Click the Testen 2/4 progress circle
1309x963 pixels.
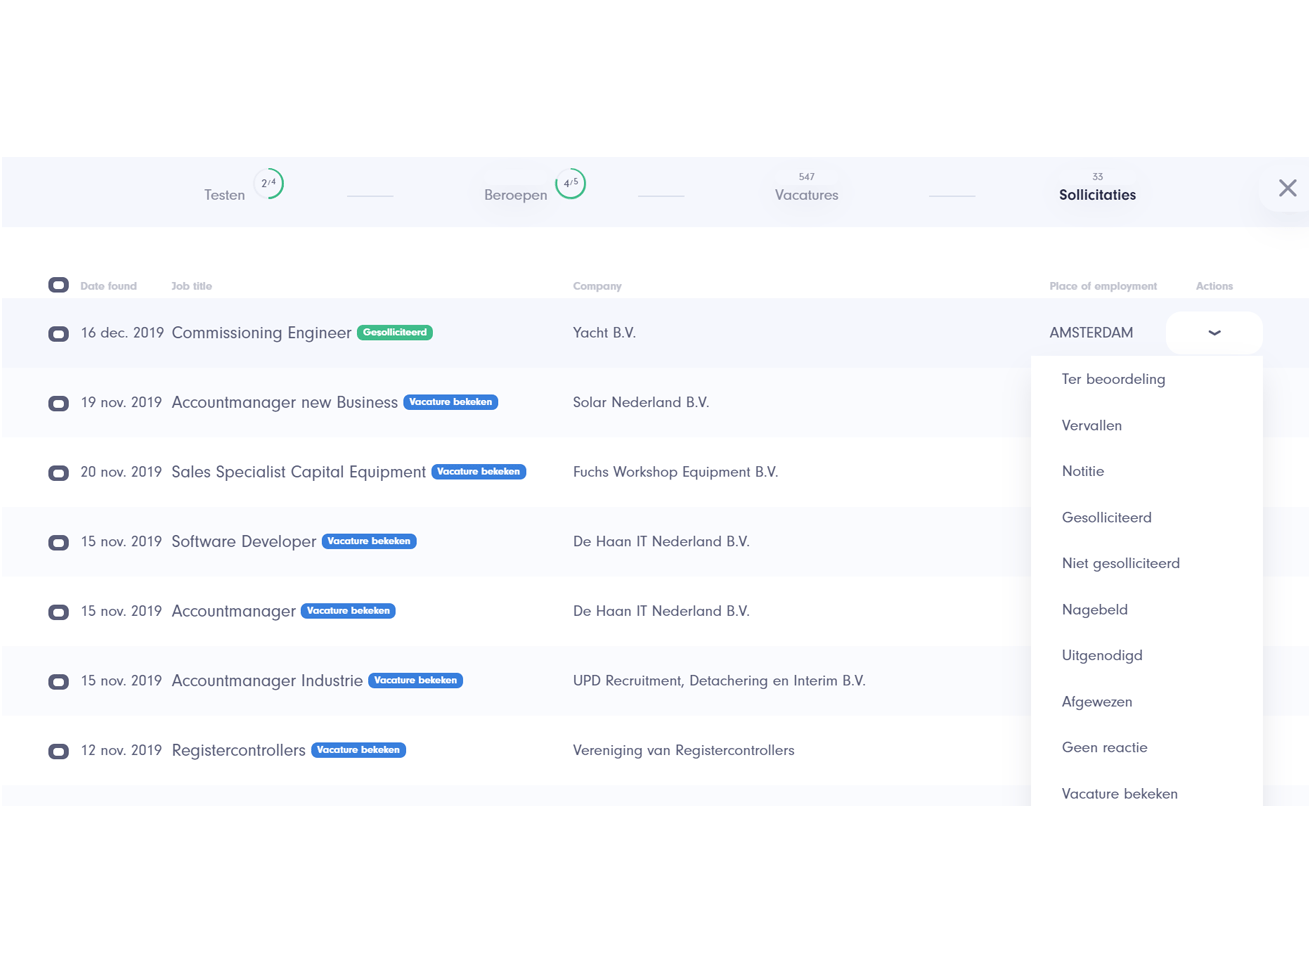268,183
